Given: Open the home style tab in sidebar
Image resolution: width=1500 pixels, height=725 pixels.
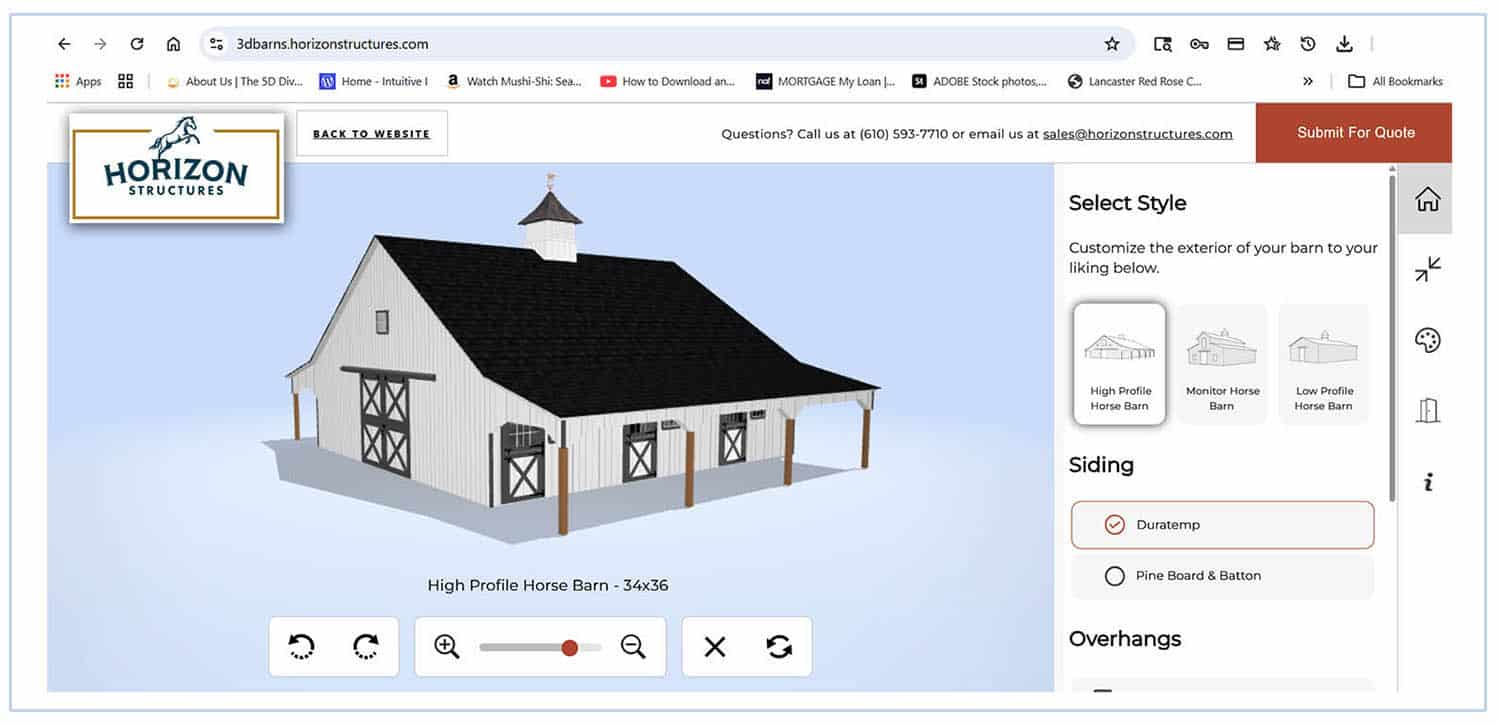Looking at the screenshot, I should [x=1427, y=199].
